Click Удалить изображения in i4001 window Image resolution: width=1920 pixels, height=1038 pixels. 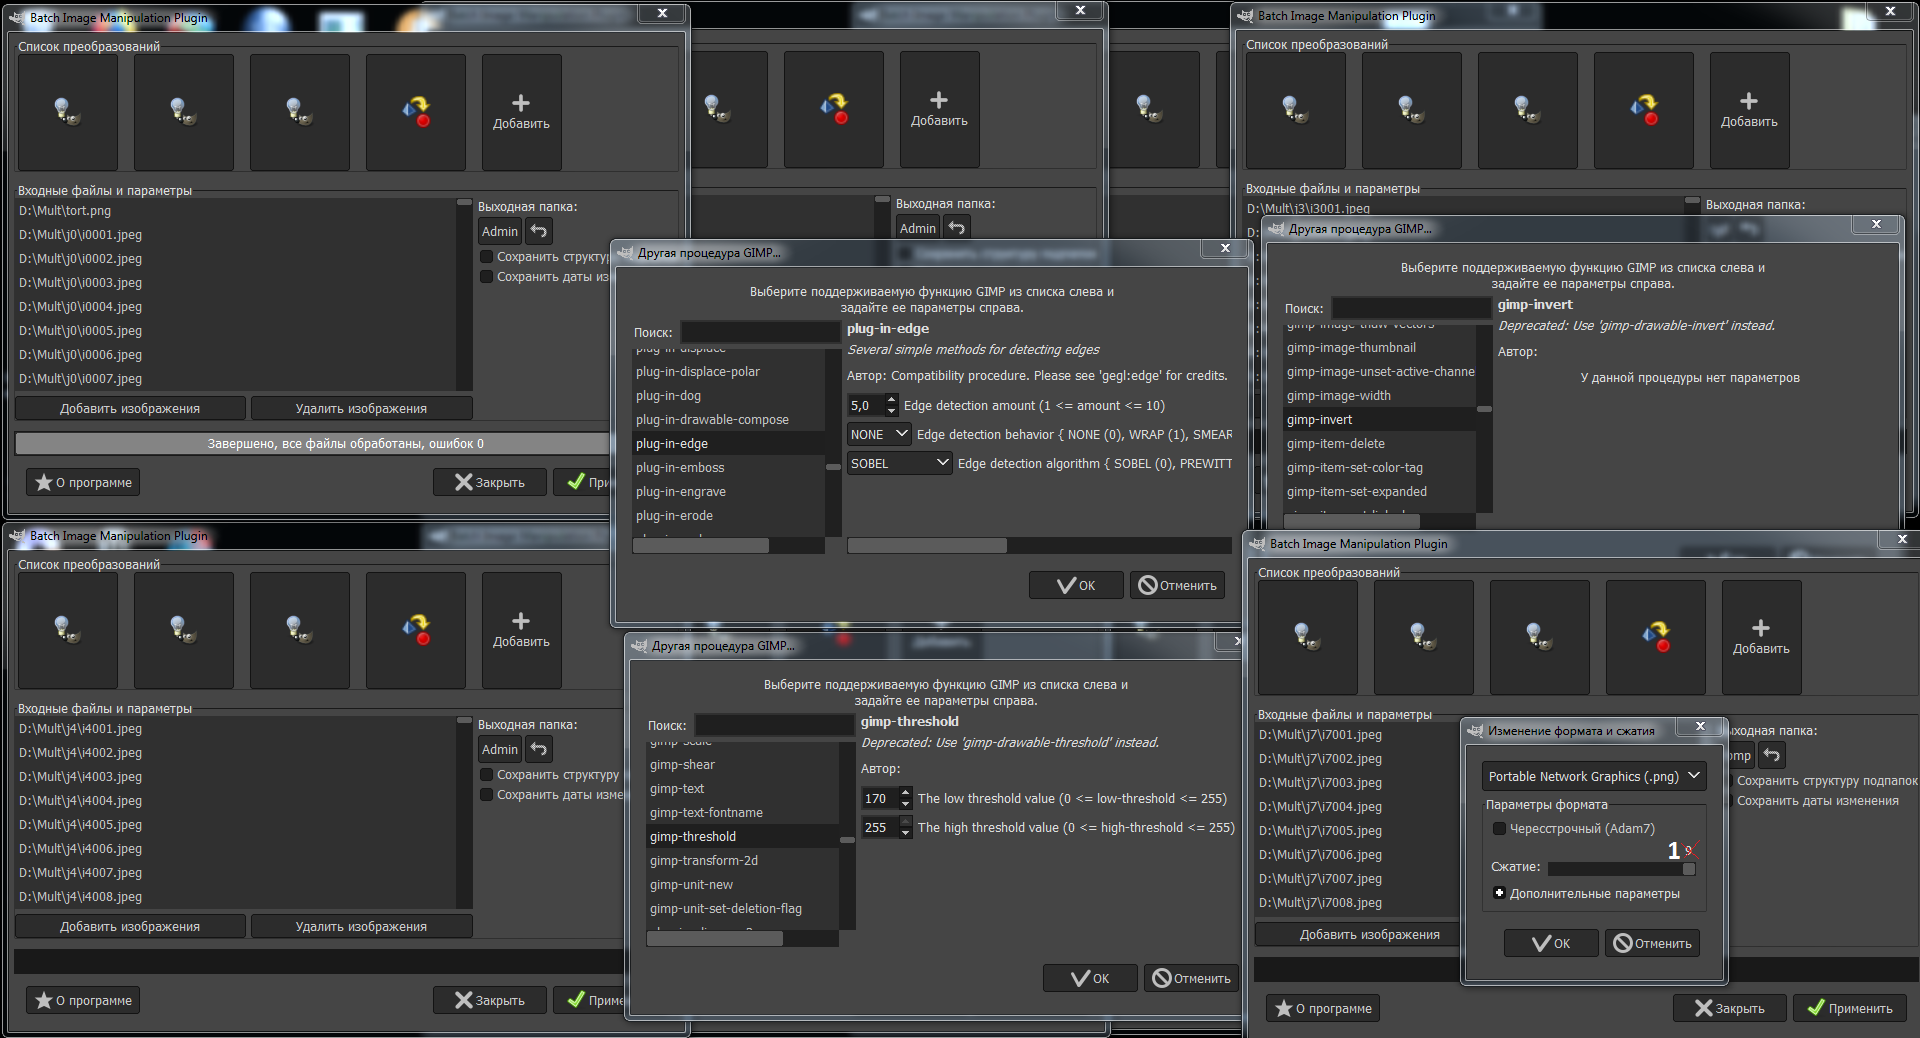click(361, 926)
